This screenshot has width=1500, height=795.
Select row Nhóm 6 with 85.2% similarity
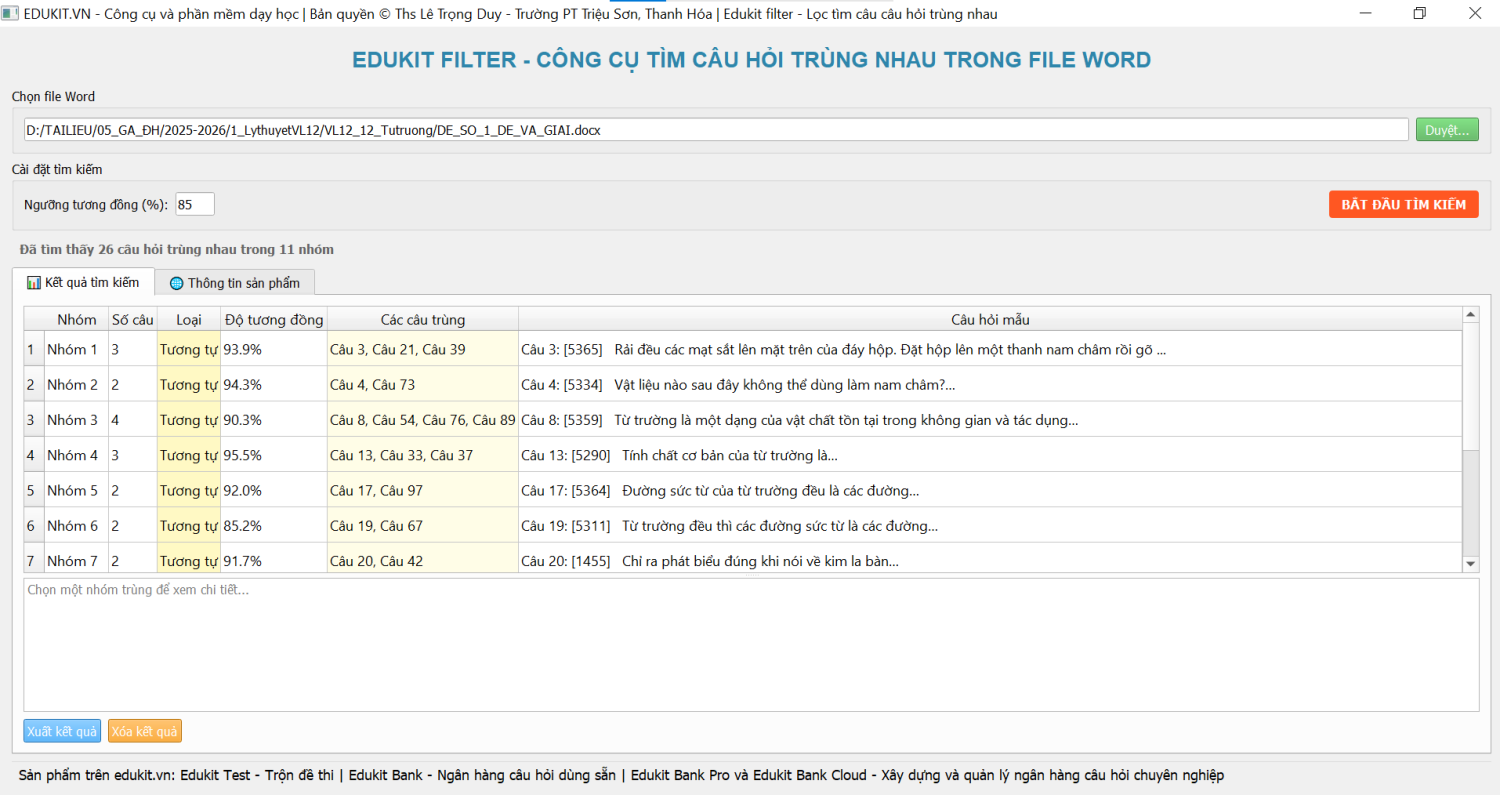click(72, 526)
